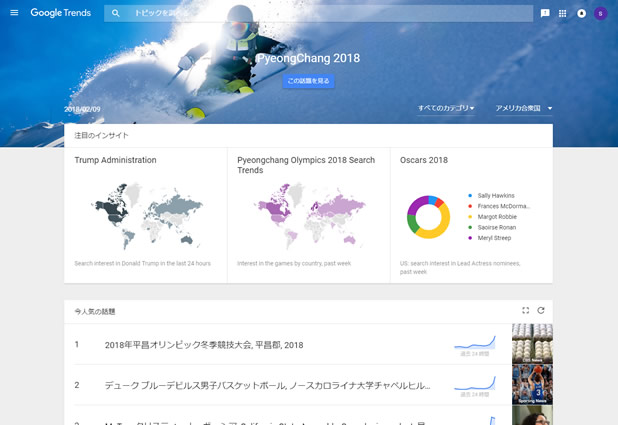Open Pyeongchang Olympics 2018 Search Trends card

tap(306, 165)
